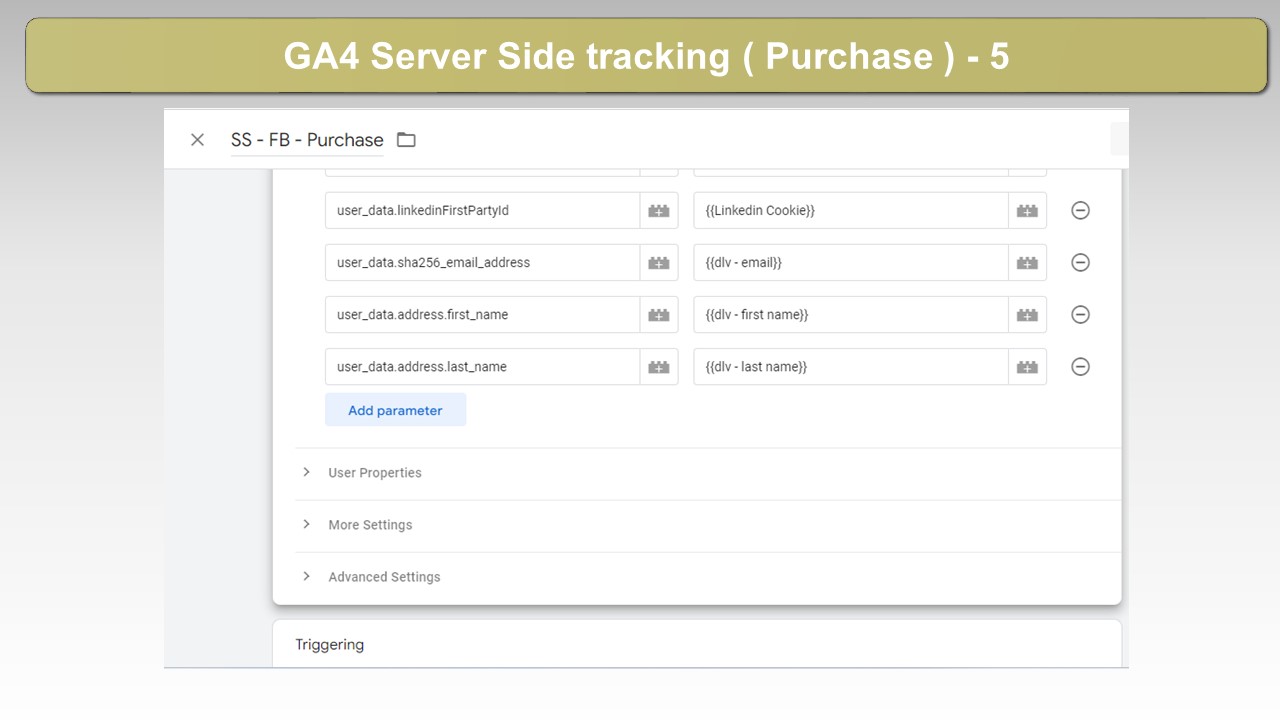Open variable picker for user_data.linkedinFirstPartyId name

659,211
